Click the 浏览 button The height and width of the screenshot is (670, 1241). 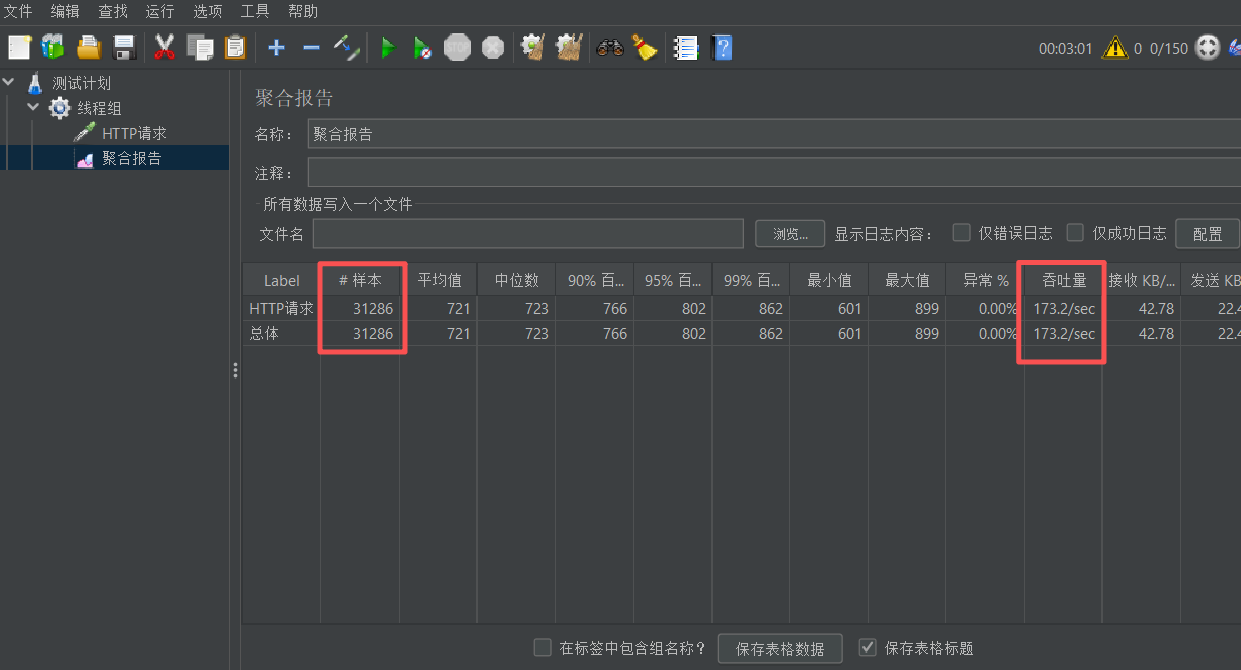click(789, 233)
